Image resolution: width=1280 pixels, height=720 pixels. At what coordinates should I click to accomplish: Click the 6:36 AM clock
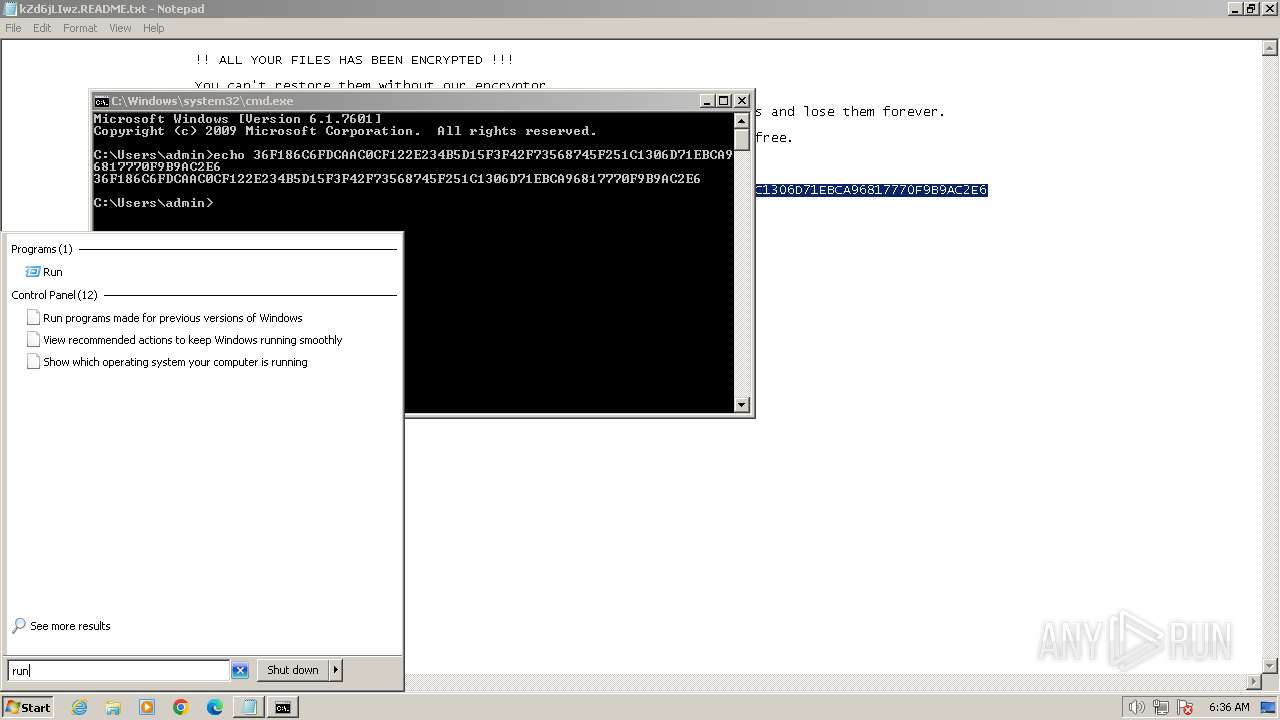coord(1229,707)
